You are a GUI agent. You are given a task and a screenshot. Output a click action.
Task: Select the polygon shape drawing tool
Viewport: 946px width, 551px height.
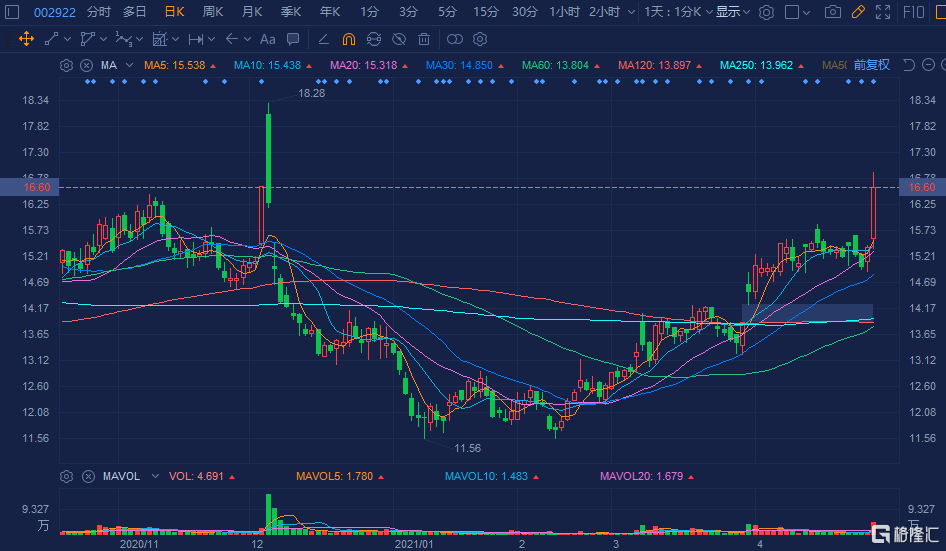(87, 39)
